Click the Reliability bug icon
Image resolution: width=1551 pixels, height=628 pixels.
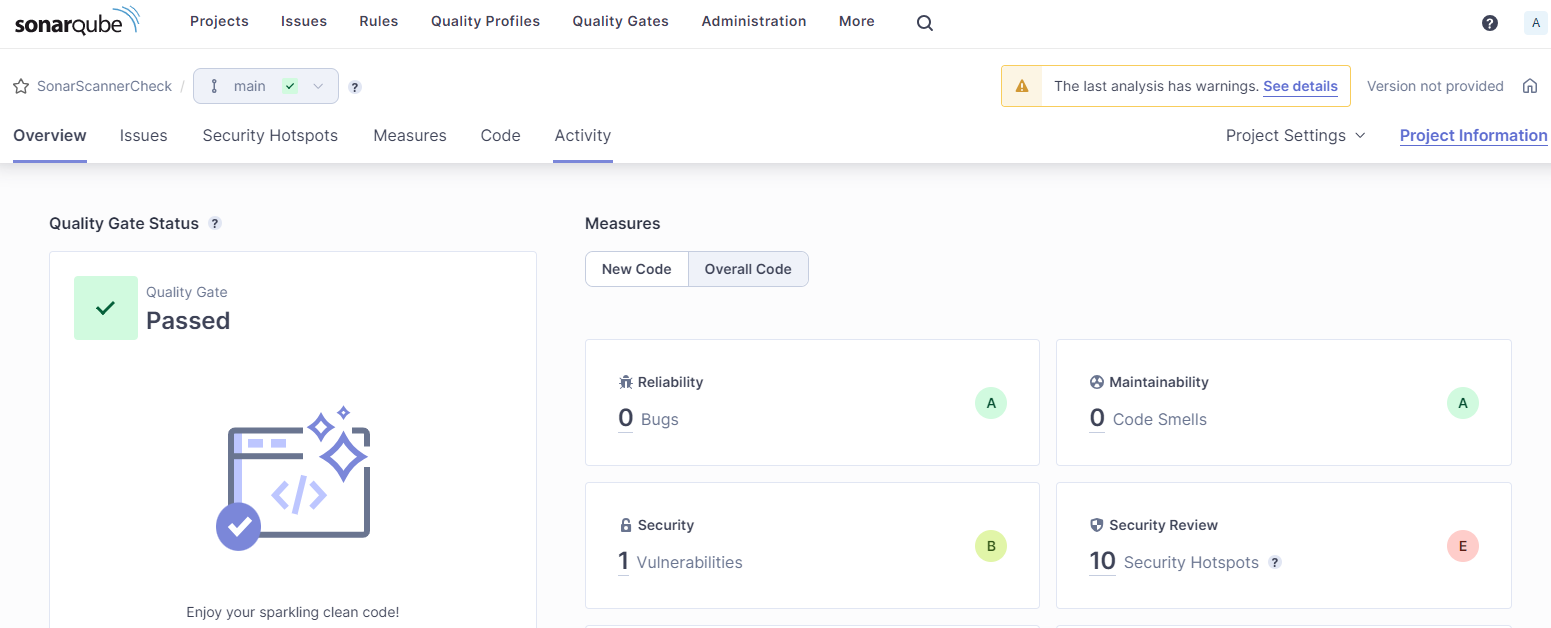[x=626, y=382]
